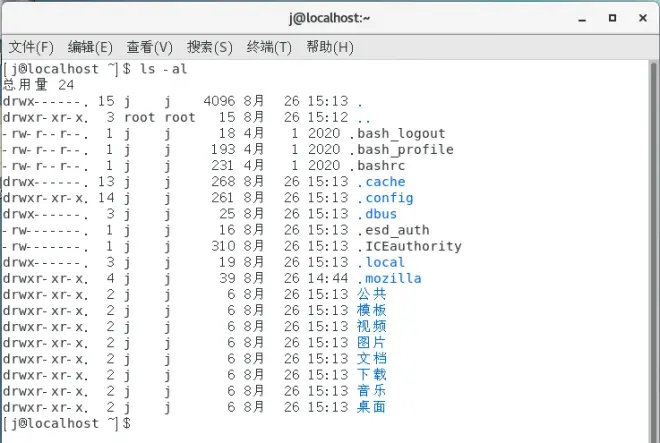Viewport: 660px width, 443px height.
Task: Click the 桌面 directory name
Action: 372,407
